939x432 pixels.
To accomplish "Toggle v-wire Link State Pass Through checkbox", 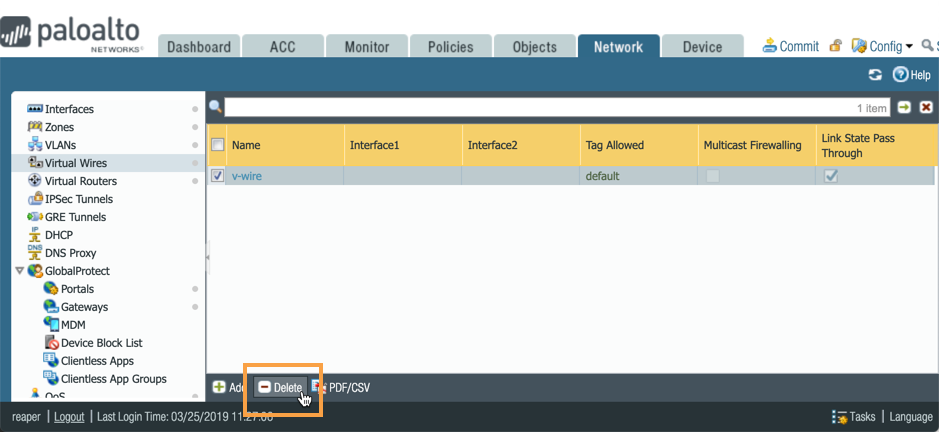I will click(831, 176).
